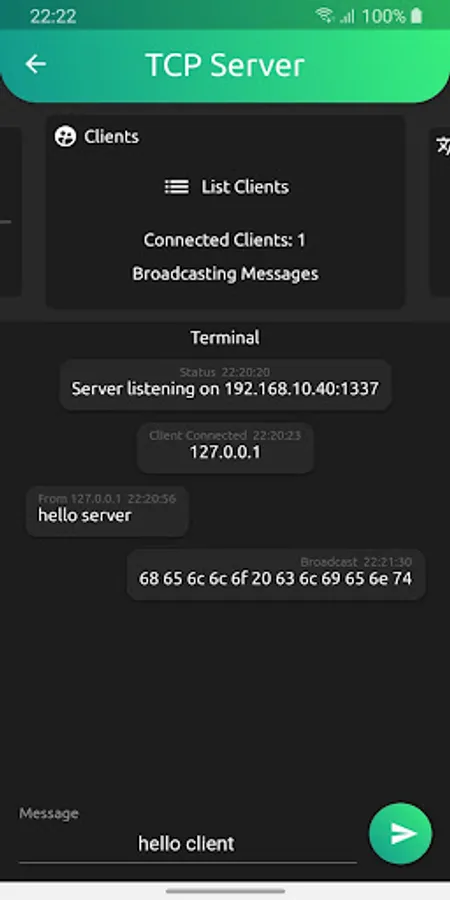450x900 pixels.
Task: Select the Client Connected 127.0.0.1 bubble
Action: (225, 448)
